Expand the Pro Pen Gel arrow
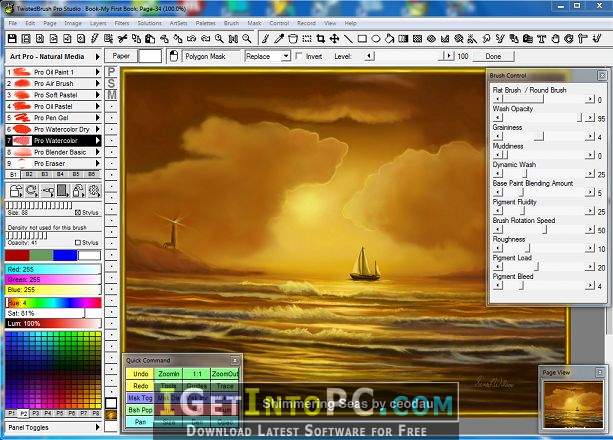The image size is (613, 440). tap(98, 118)
